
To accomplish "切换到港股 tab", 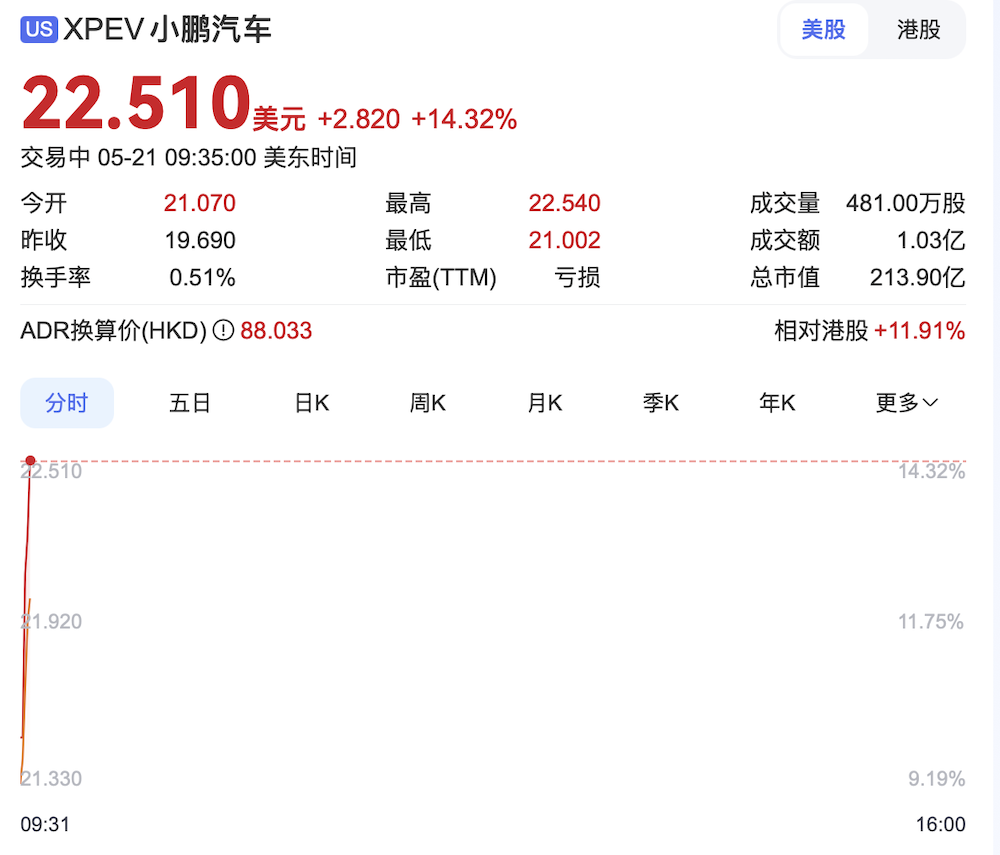I will tap(917, 30).
